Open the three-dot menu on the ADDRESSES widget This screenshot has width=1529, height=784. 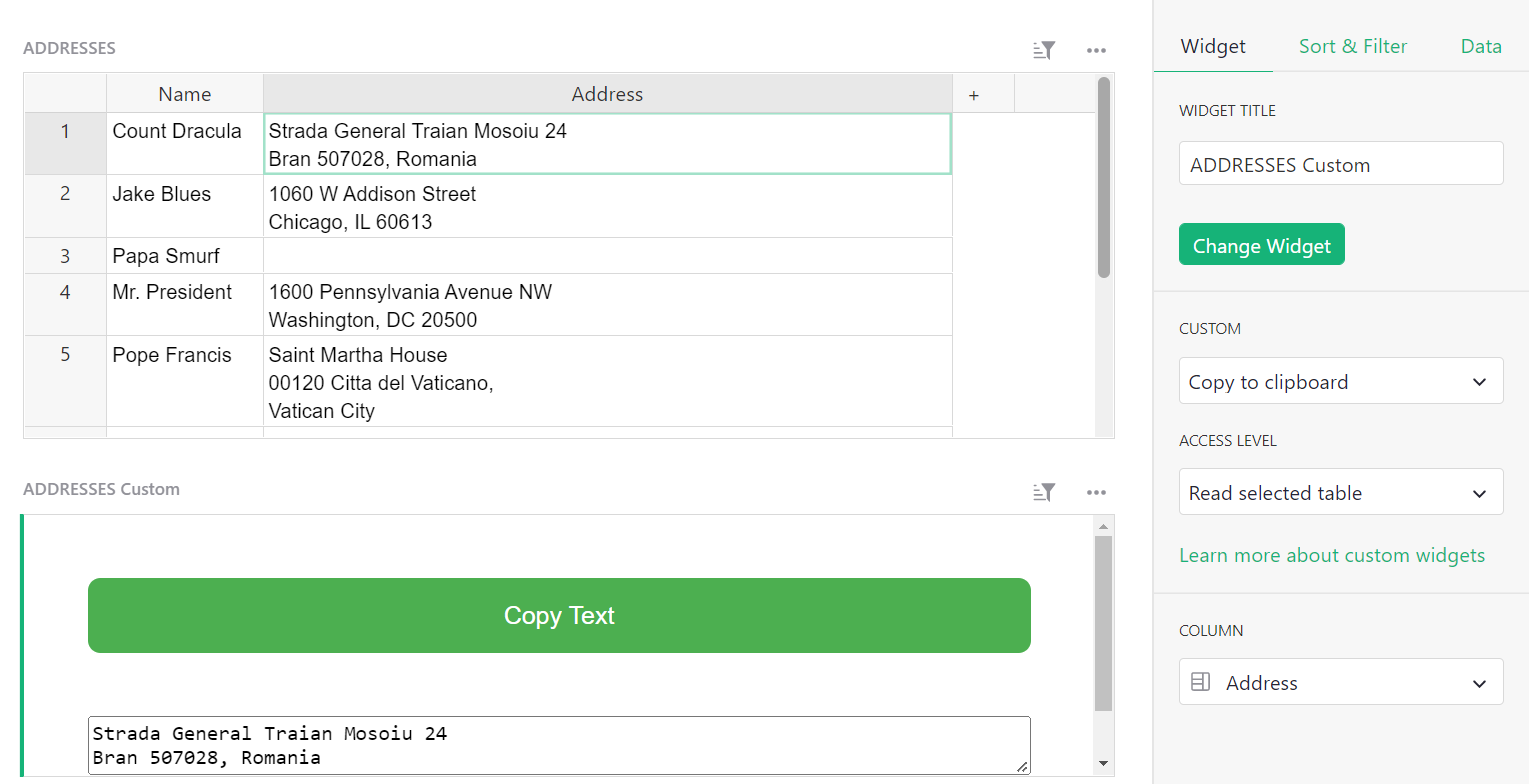[x=1096, y=49]
